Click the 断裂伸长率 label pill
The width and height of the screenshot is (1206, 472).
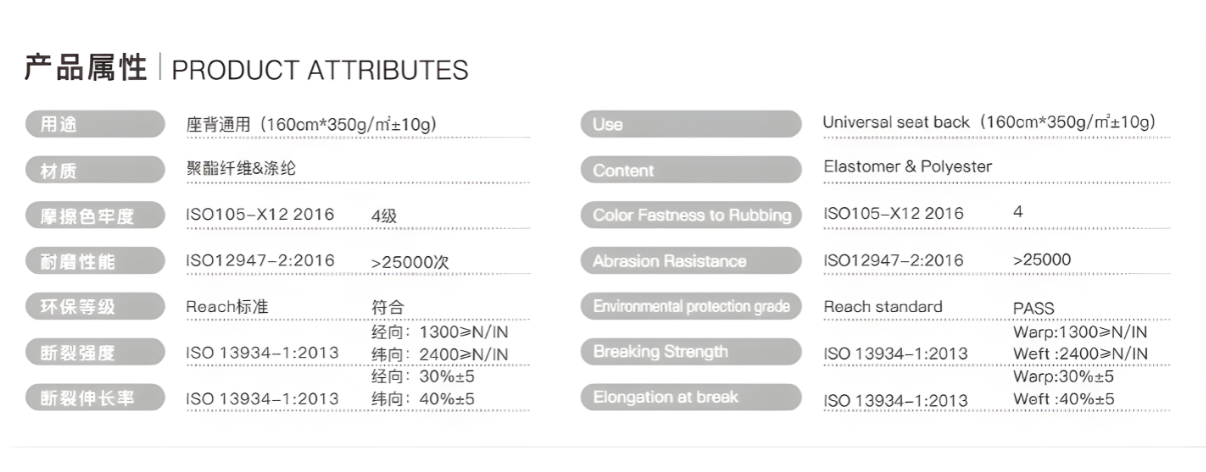[95, 398]
